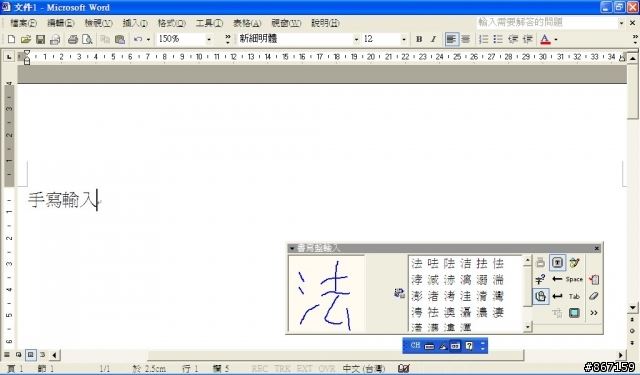
Task: Switch to print layout view
Action: (x=31, y=355)
